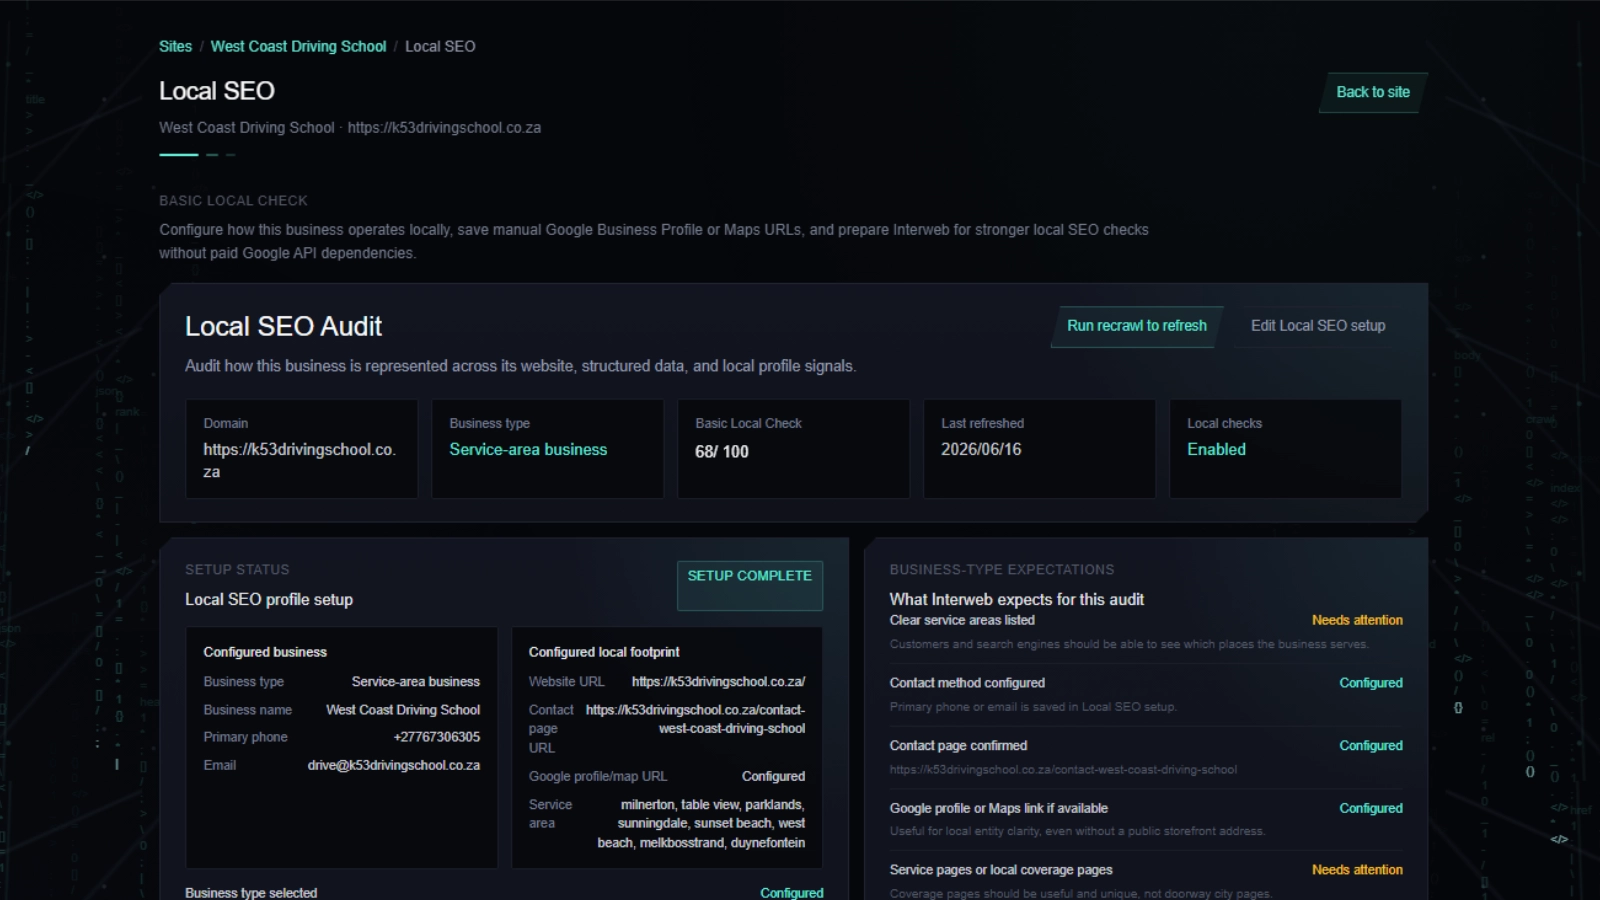1600x900 pixels.
Task: Select primary phone +27767306305
Action: (x=437, y=737)
